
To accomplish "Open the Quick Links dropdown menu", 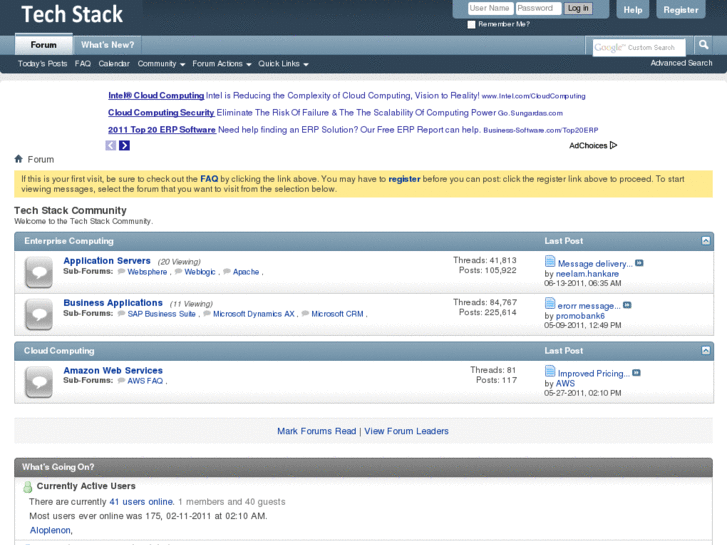I will [283, 64].
